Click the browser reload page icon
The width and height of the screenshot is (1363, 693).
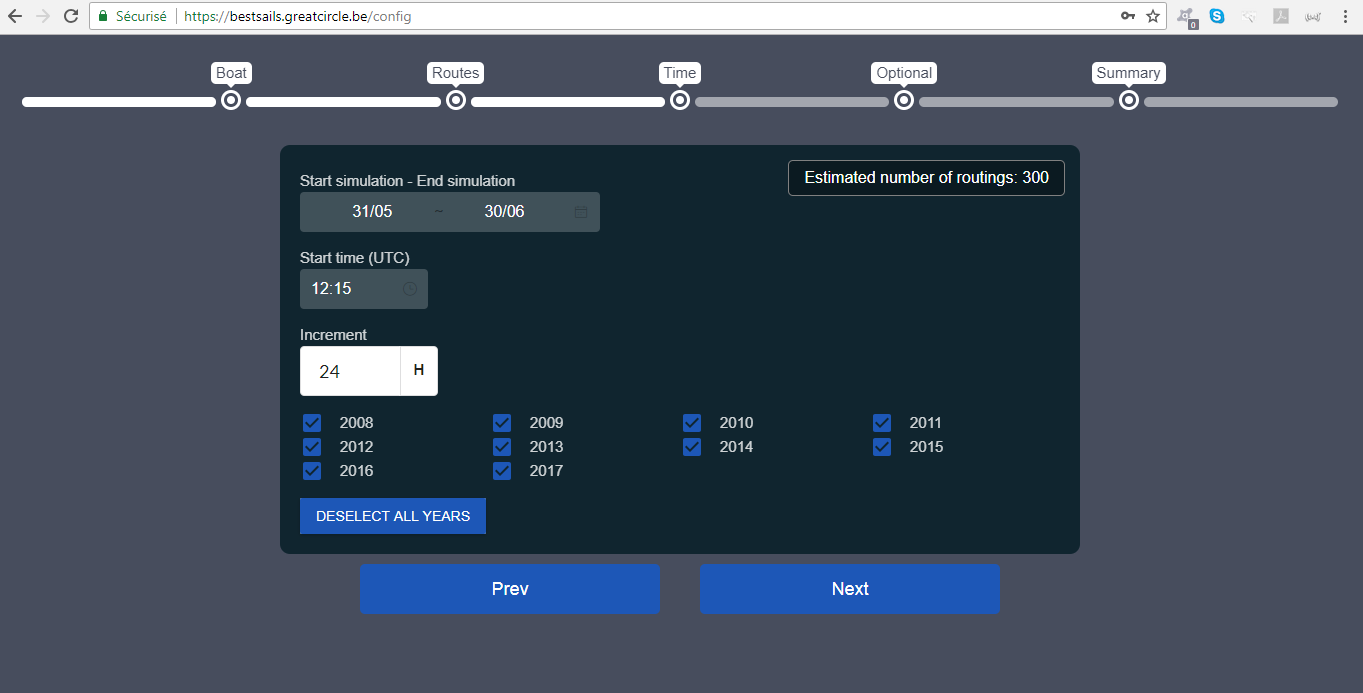pyautogui.click(x=71, y=16)
